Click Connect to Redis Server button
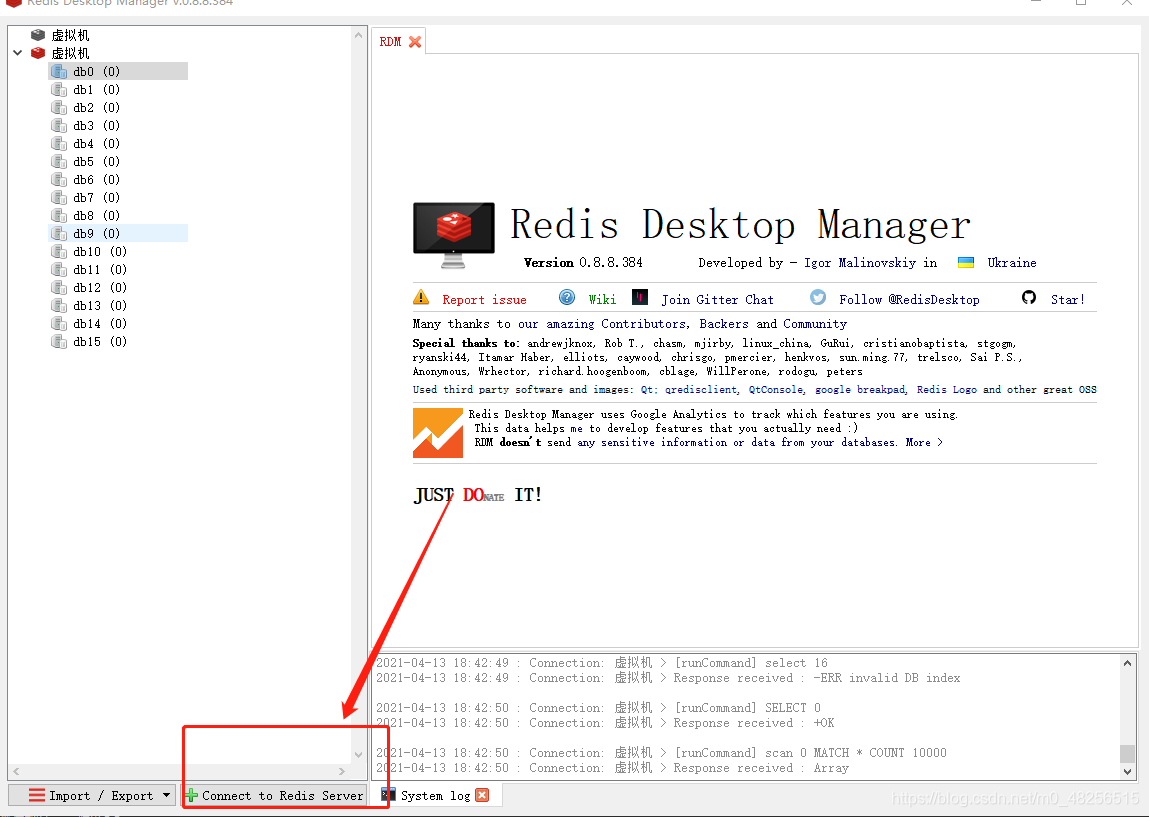 [x=274, y=796]
